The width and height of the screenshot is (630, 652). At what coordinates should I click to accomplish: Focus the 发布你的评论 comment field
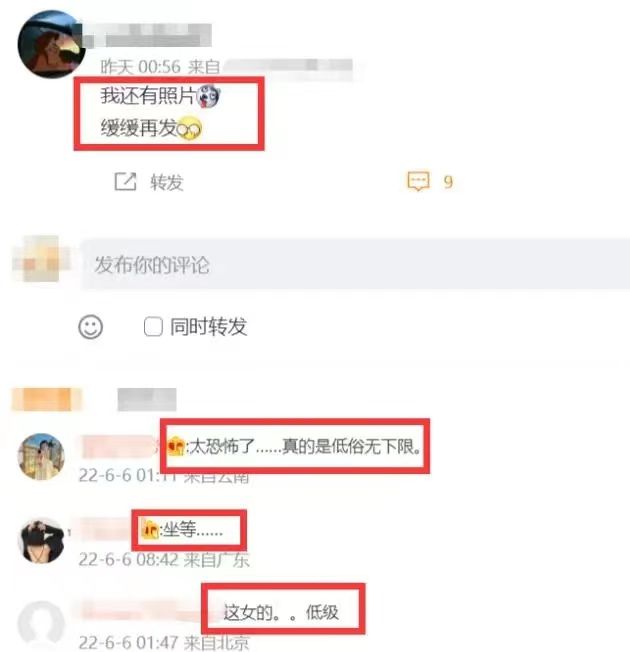355,264
